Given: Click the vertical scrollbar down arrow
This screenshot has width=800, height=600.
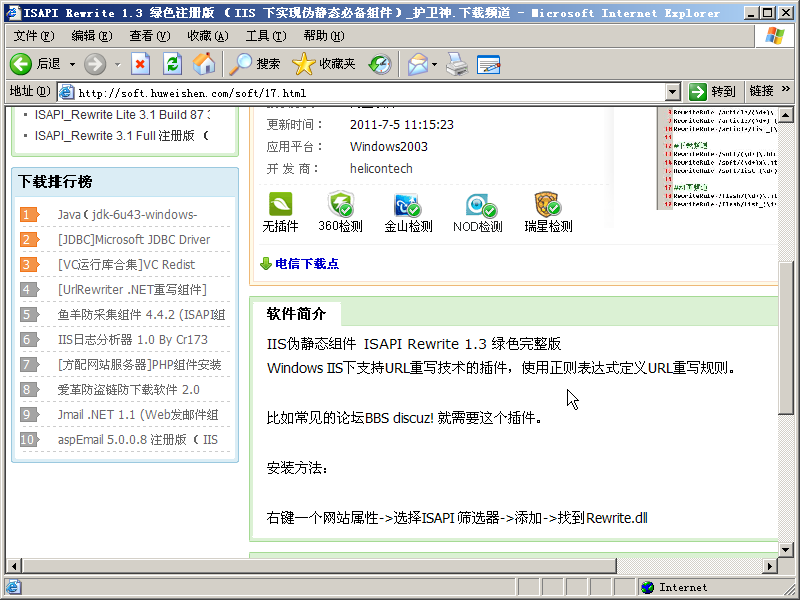Looking at the screenshot, I should pyautogui.click(x=785, y=549).
